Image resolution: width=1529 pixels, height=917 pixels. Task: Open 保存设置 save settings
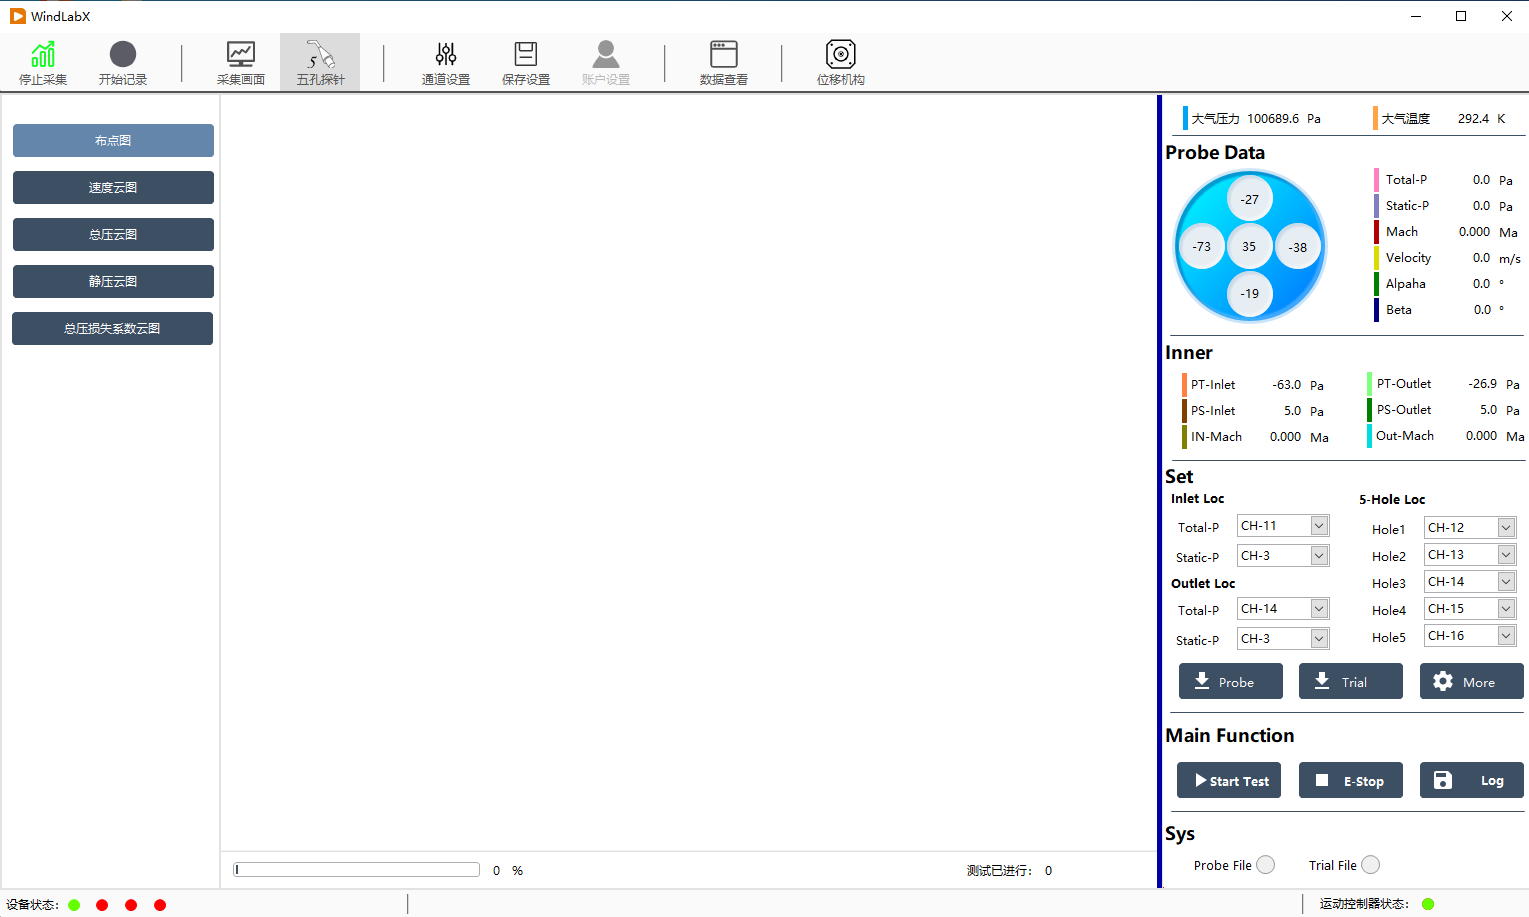(526, 62)
